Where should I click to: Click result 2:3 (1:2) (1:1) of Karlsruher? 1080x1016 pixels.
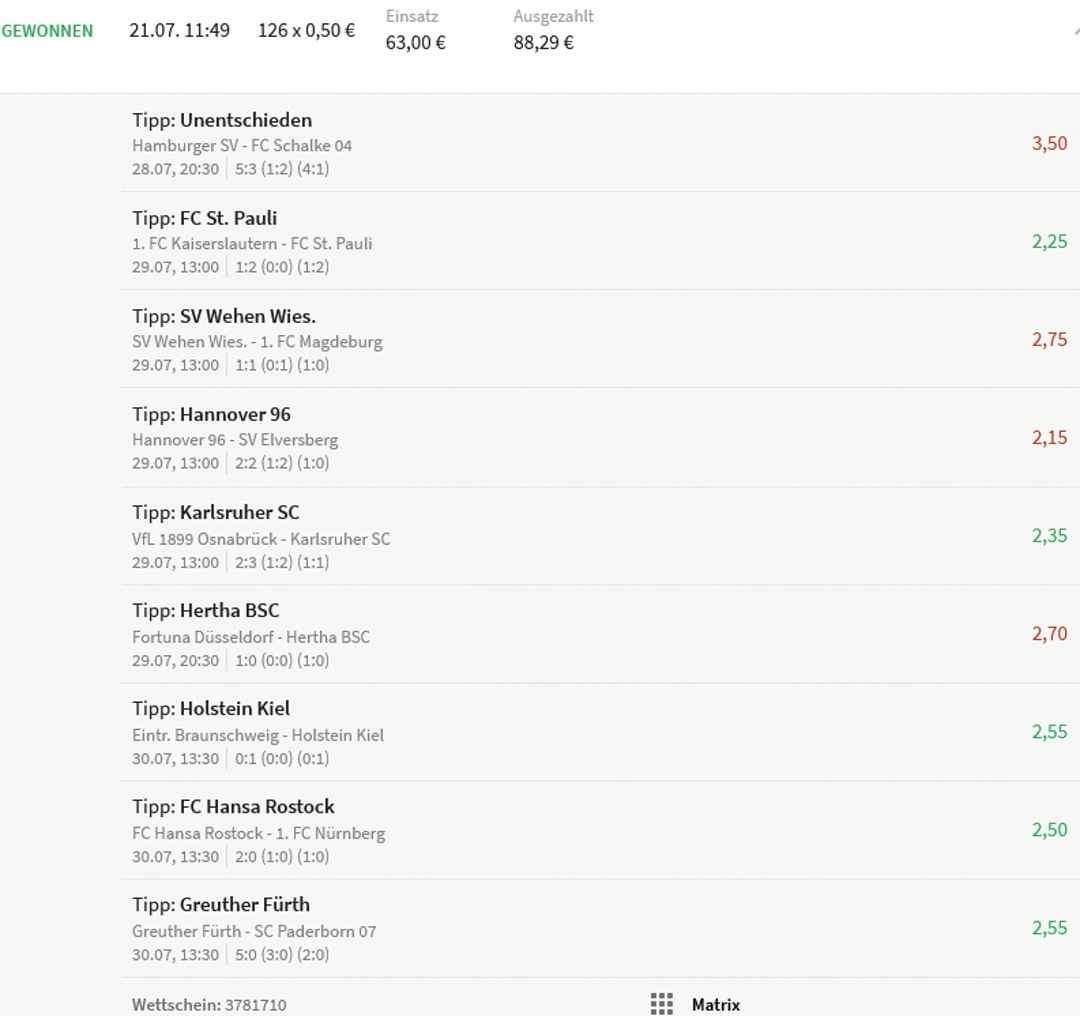(282, 562)
